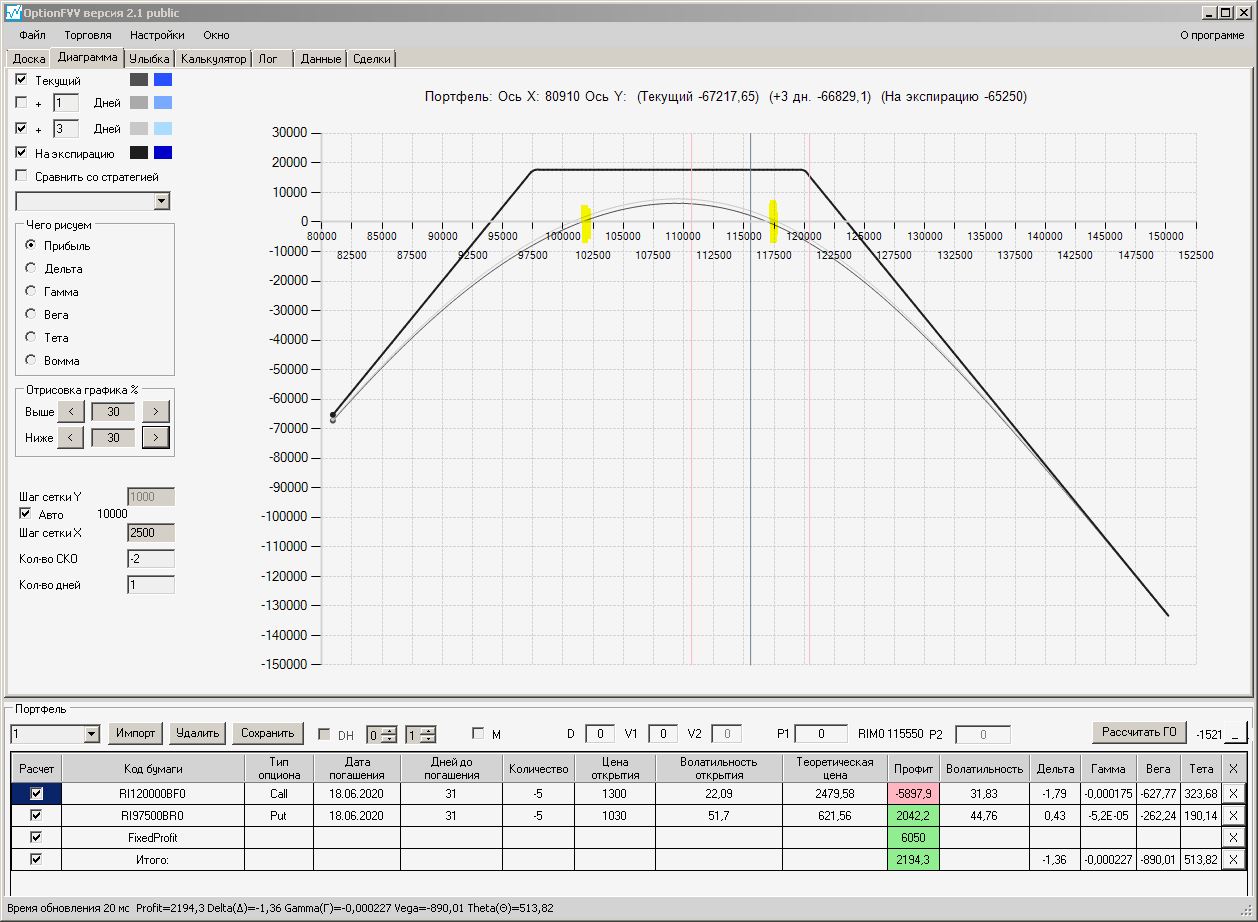The image size is (1258, 922).
Task: Click the DH first spinner control
Action: coord(382,734)
